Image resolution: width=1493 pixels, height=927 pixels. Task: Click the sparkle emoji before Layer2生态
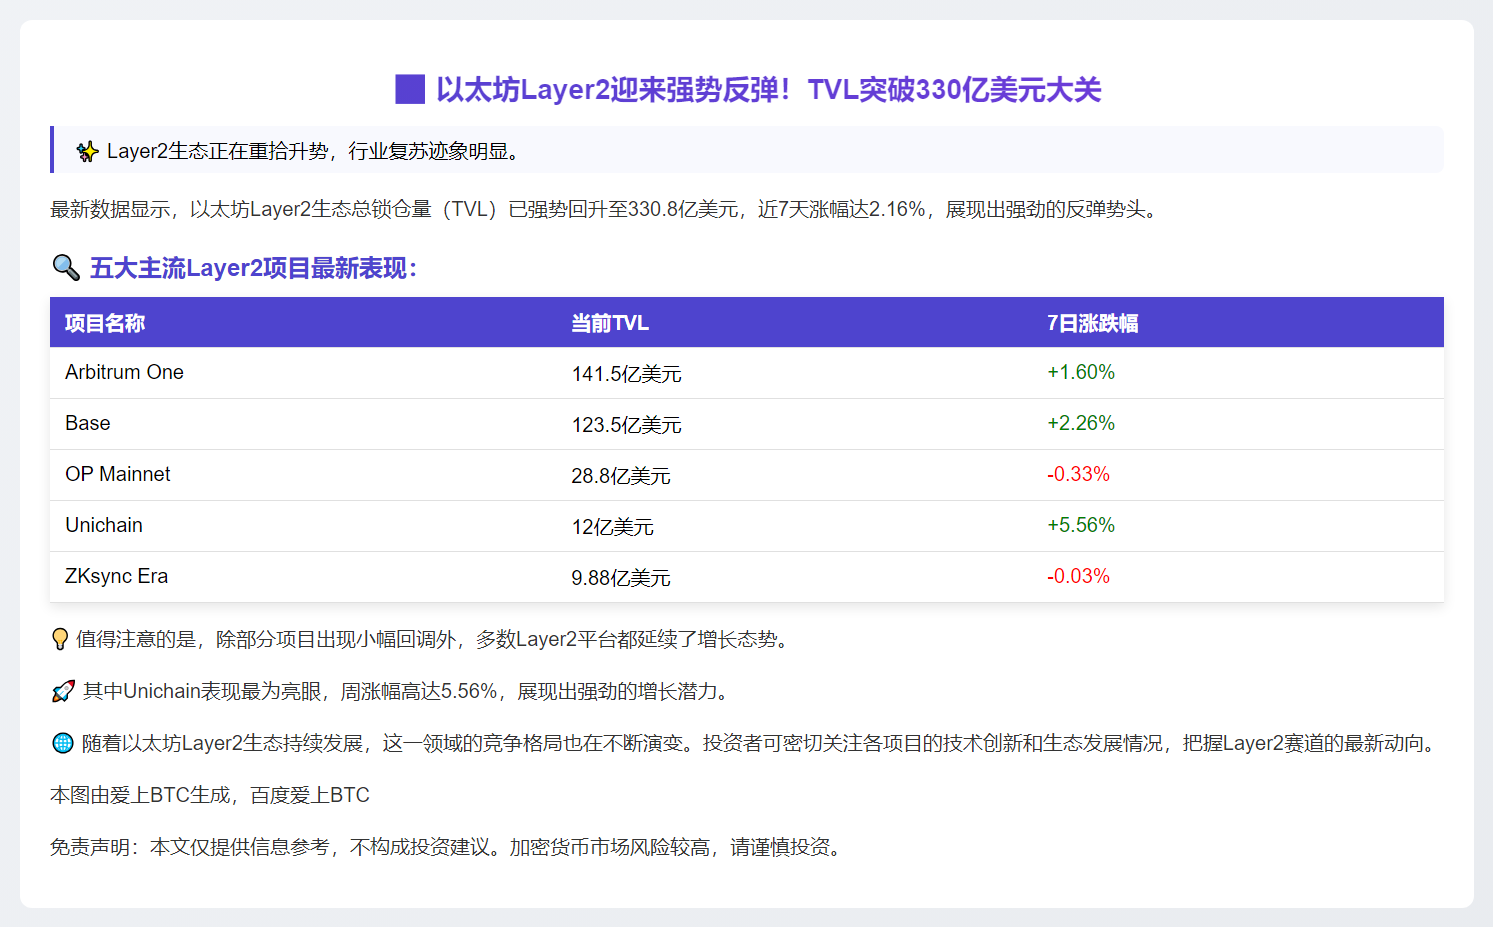point(87,151)
